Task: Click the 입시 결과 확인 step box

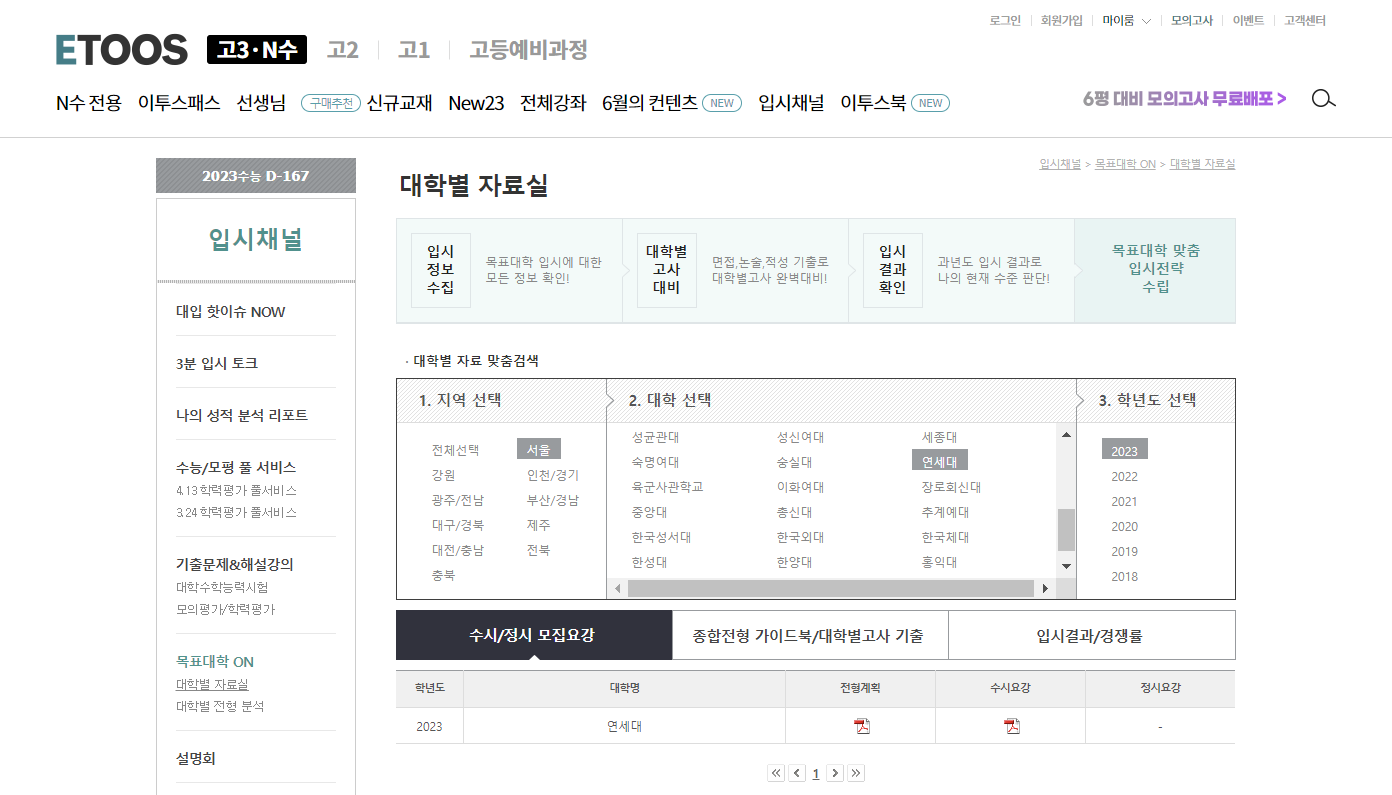Action: pyautogui.click(x=892, y=270)
